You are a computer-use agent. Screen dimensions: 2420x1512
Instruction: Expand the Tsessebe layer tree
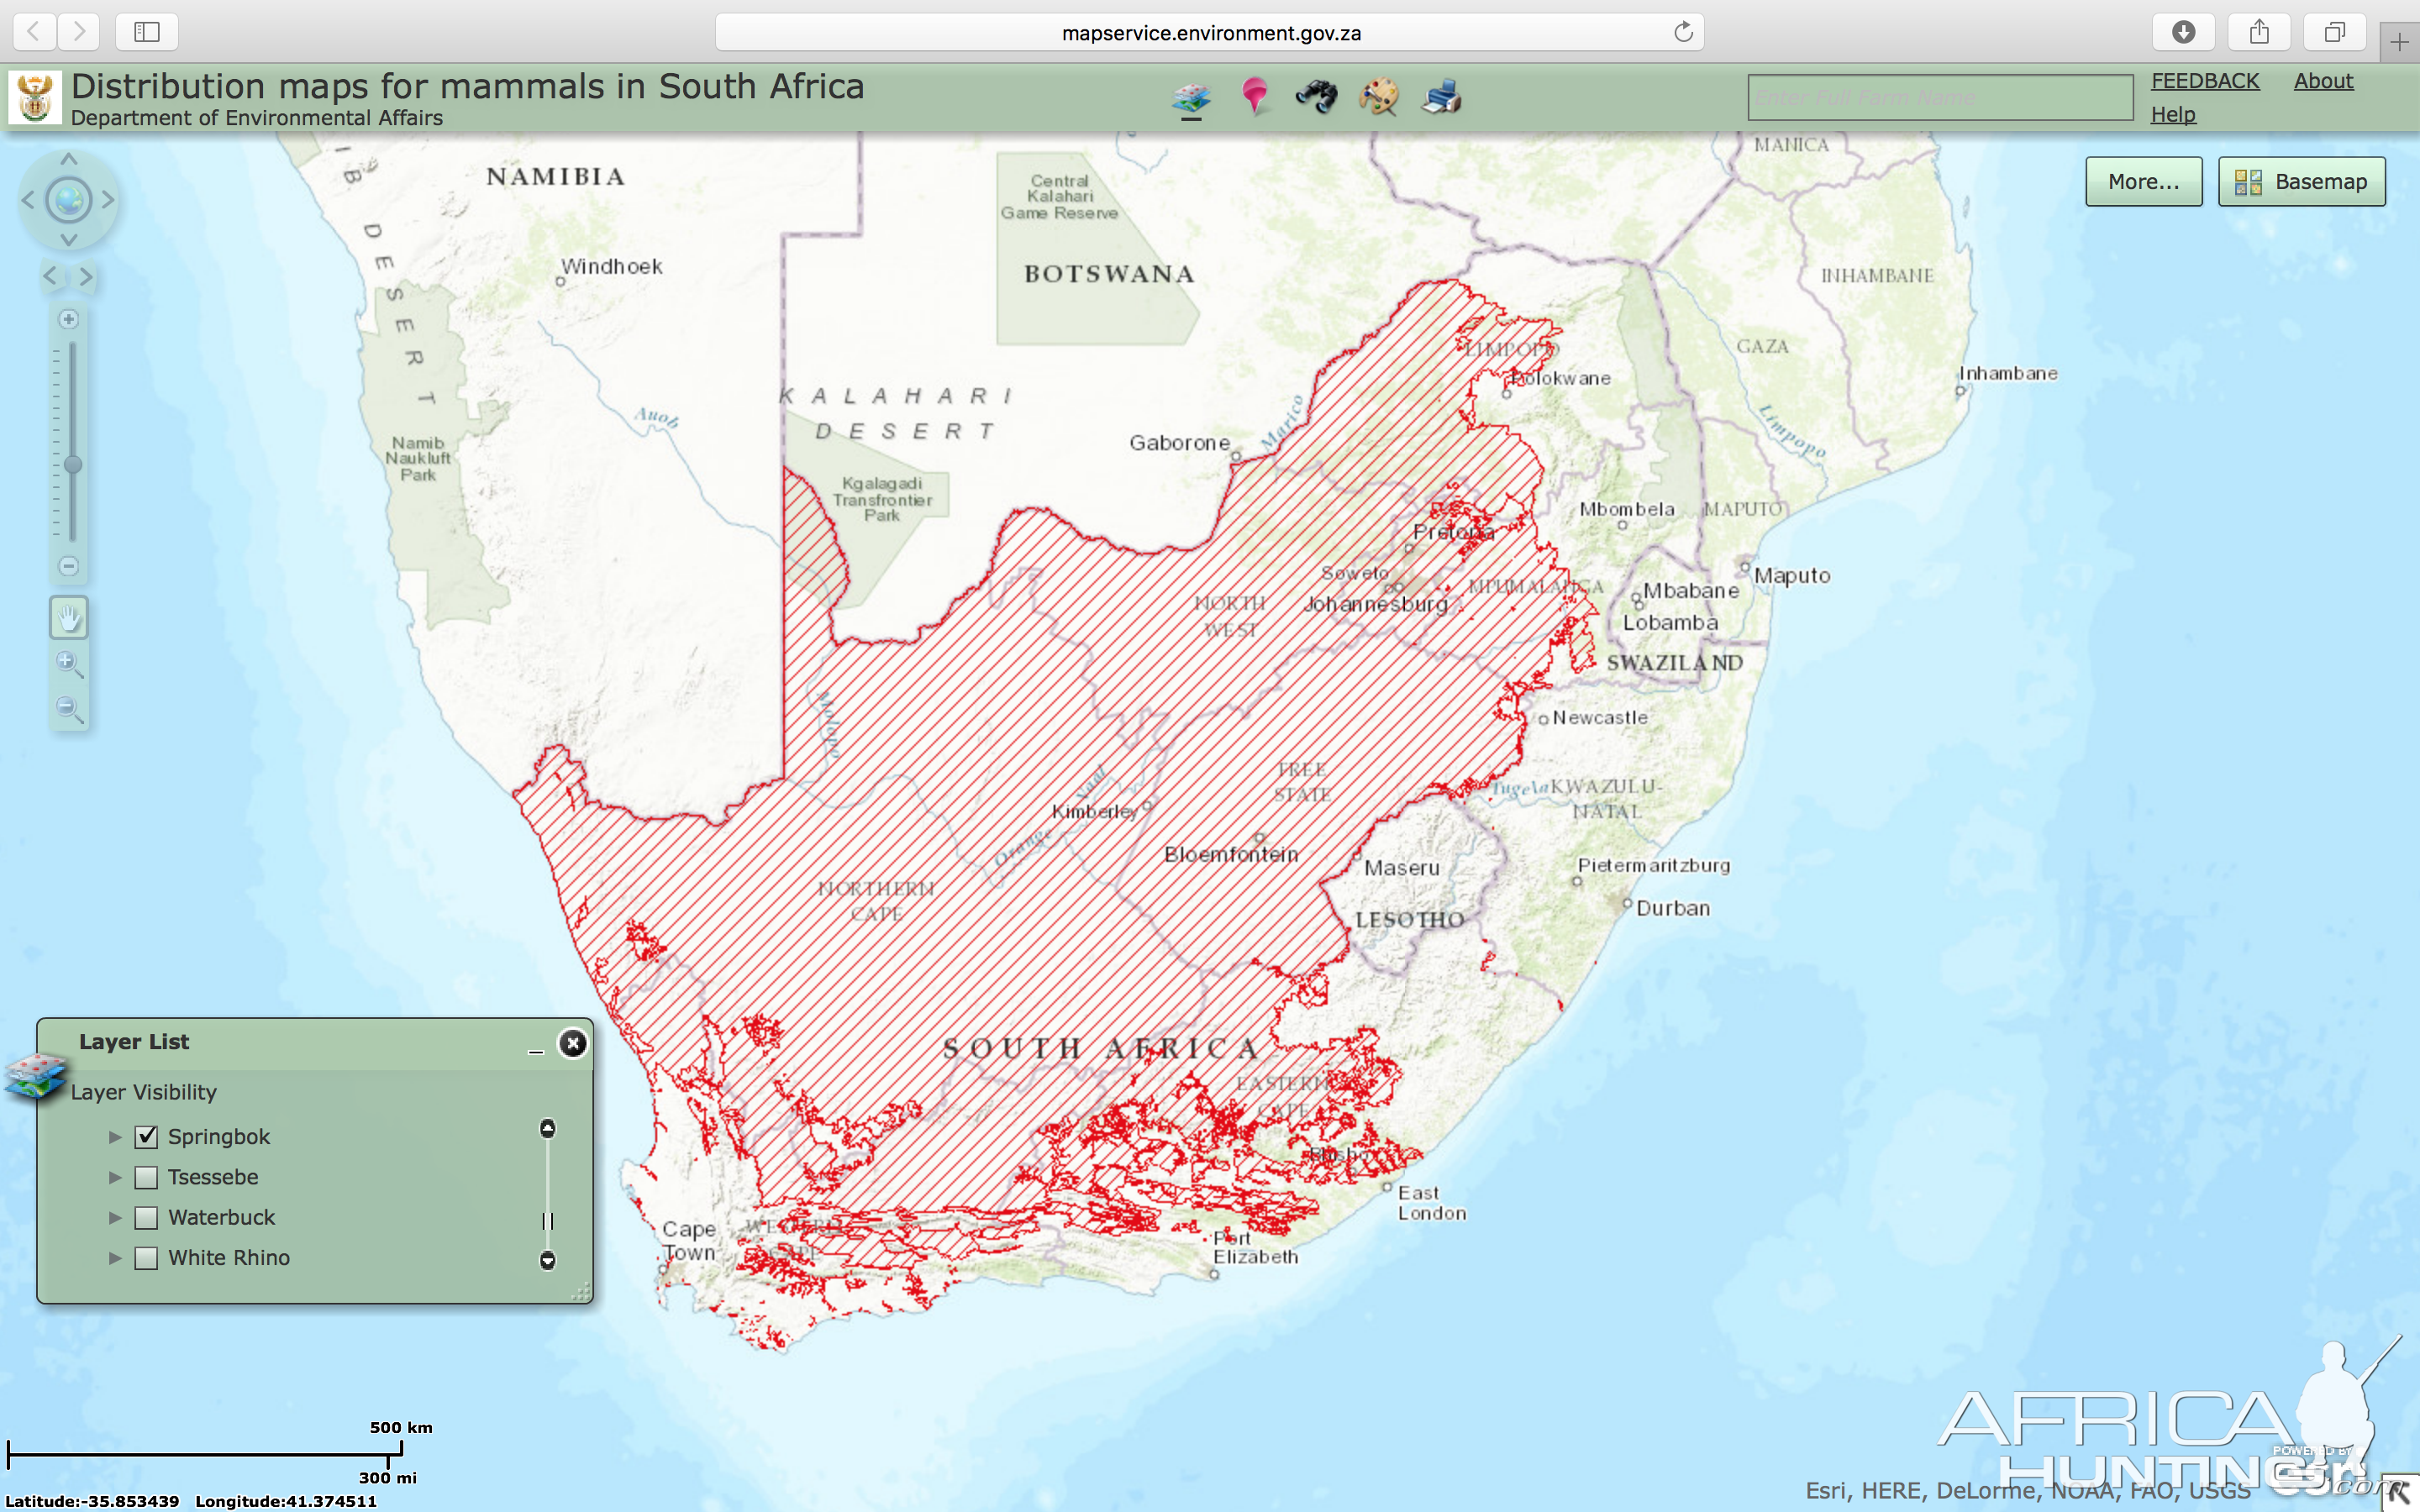click(115, 1177)
